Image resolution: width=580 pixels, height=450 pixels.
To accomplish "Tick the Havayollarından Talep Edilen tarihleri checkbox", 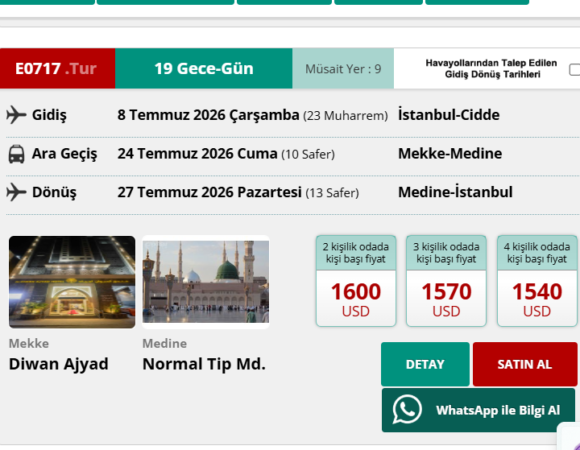I will click(574, 69).
